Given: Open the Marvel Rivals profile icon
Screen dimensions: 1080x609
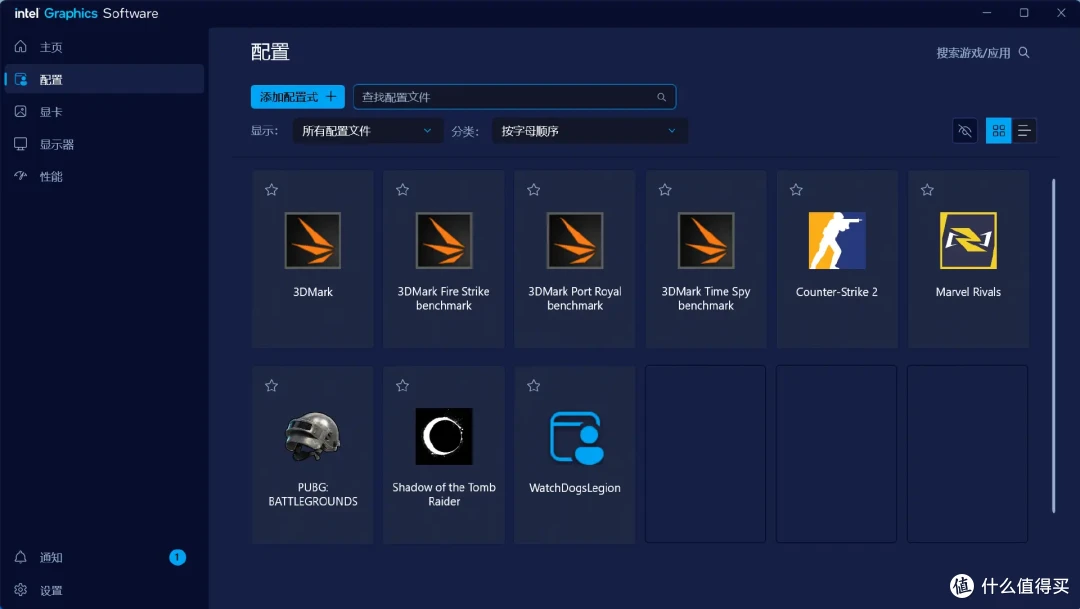Looking at the screenshot, I should pyautogui.click(x=968, y=240).
